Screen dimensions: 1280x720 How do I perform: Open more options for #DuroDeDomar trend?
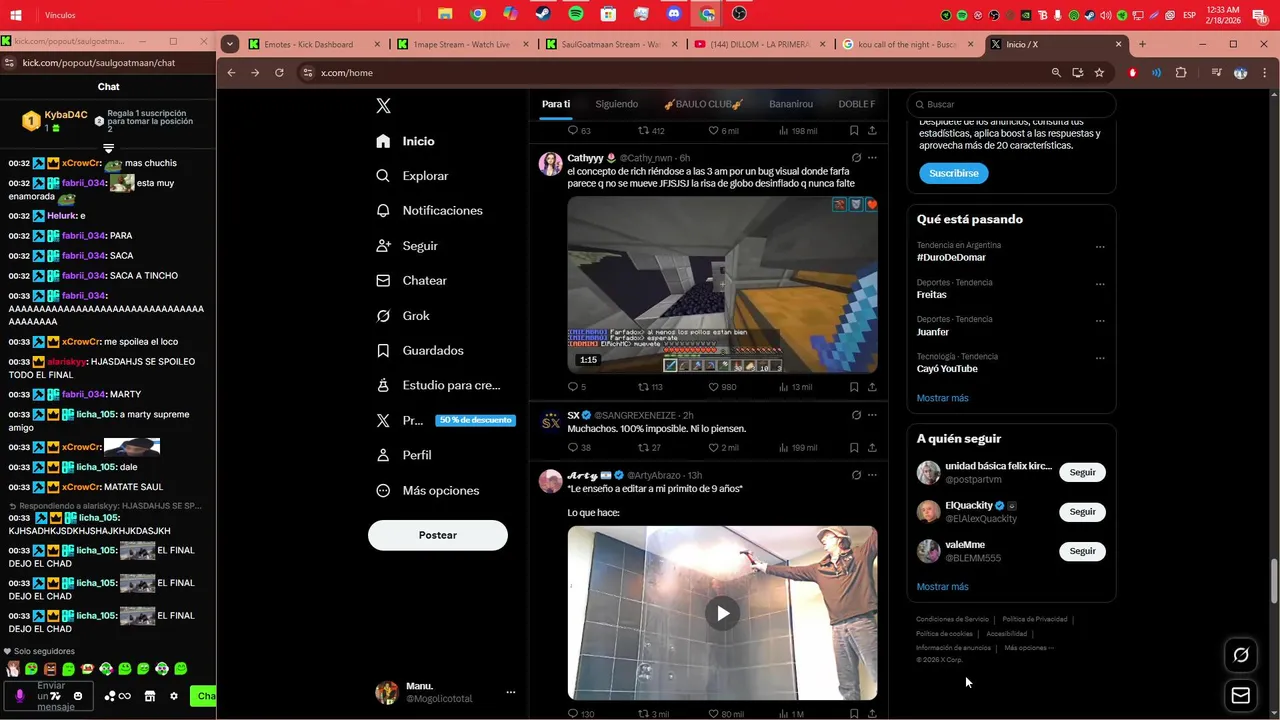[x=1100, y=246]
